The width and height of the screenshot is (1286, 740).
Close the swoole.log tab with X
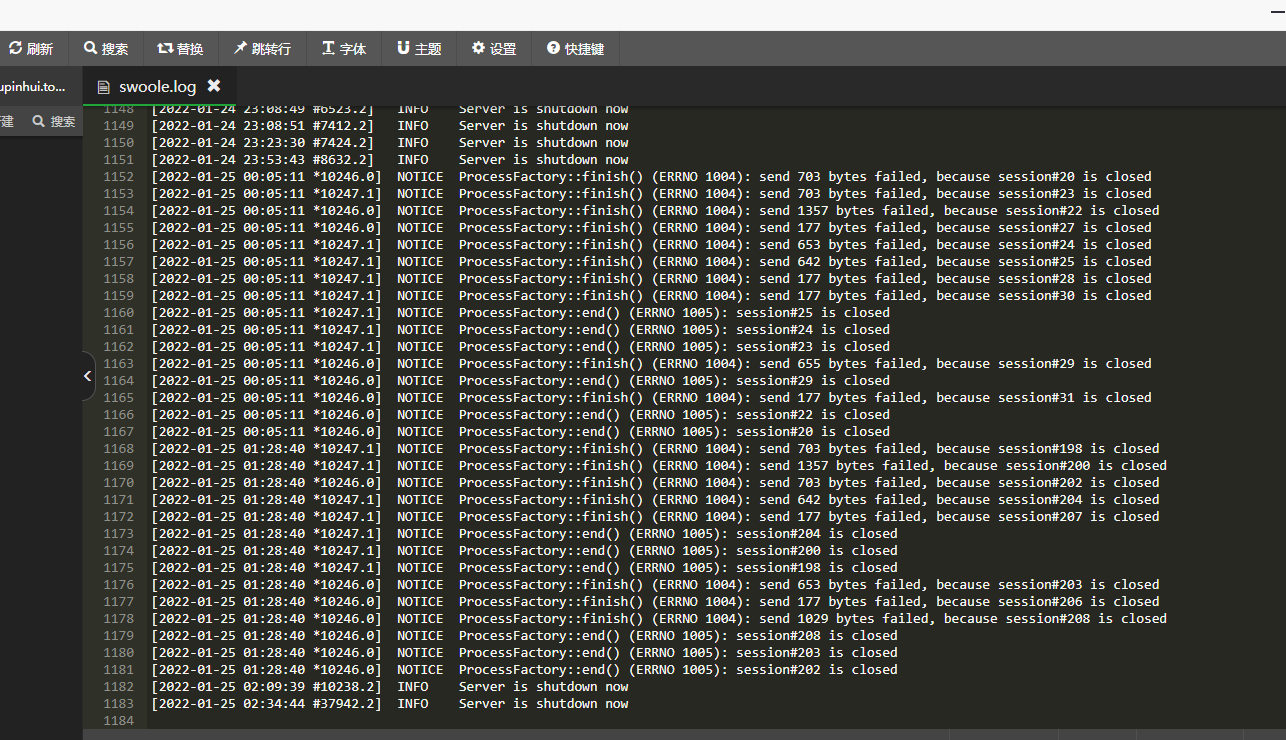tap(214, 86)
